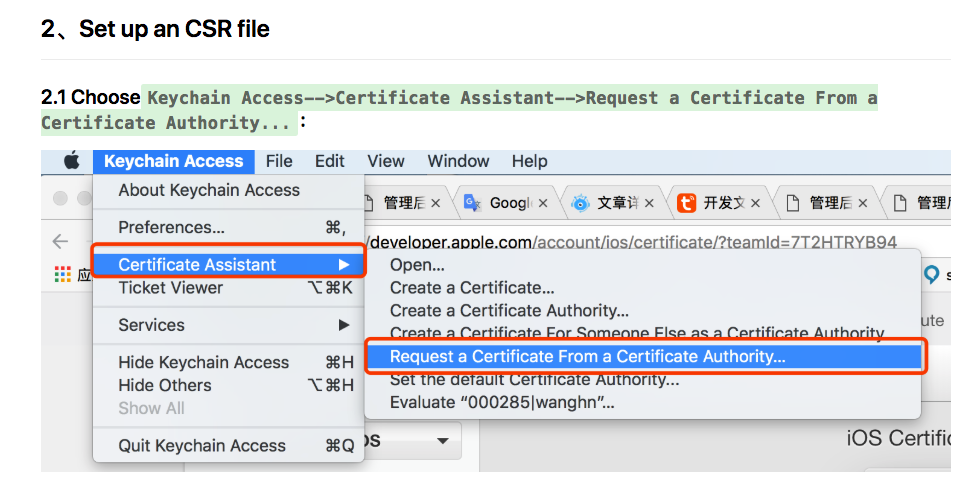Screen dimensions: 958x492
Task: Open the File menu
Action: 279,161
